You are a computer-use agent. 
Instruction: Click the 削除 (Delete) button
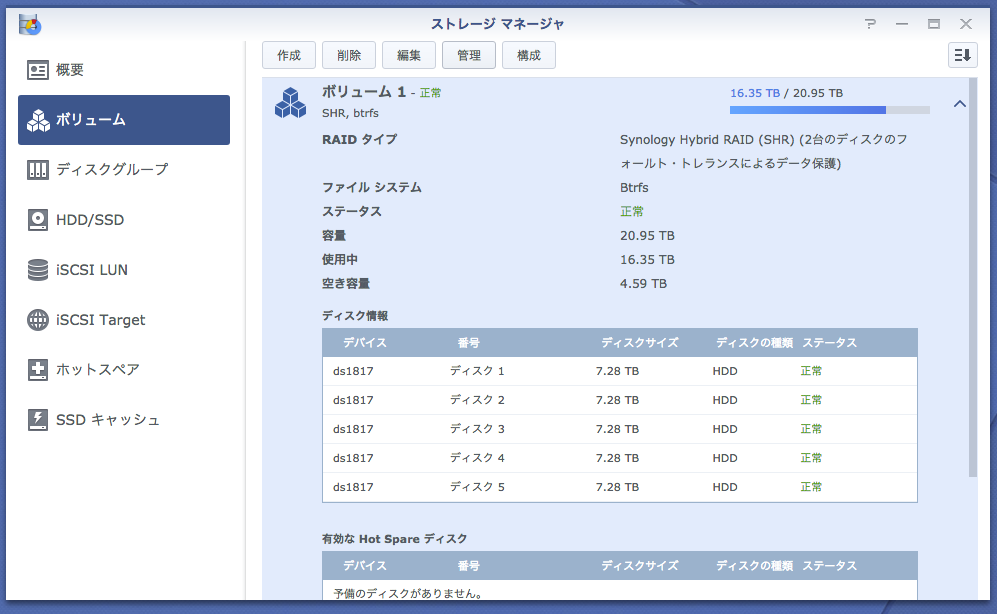point(348,55)
